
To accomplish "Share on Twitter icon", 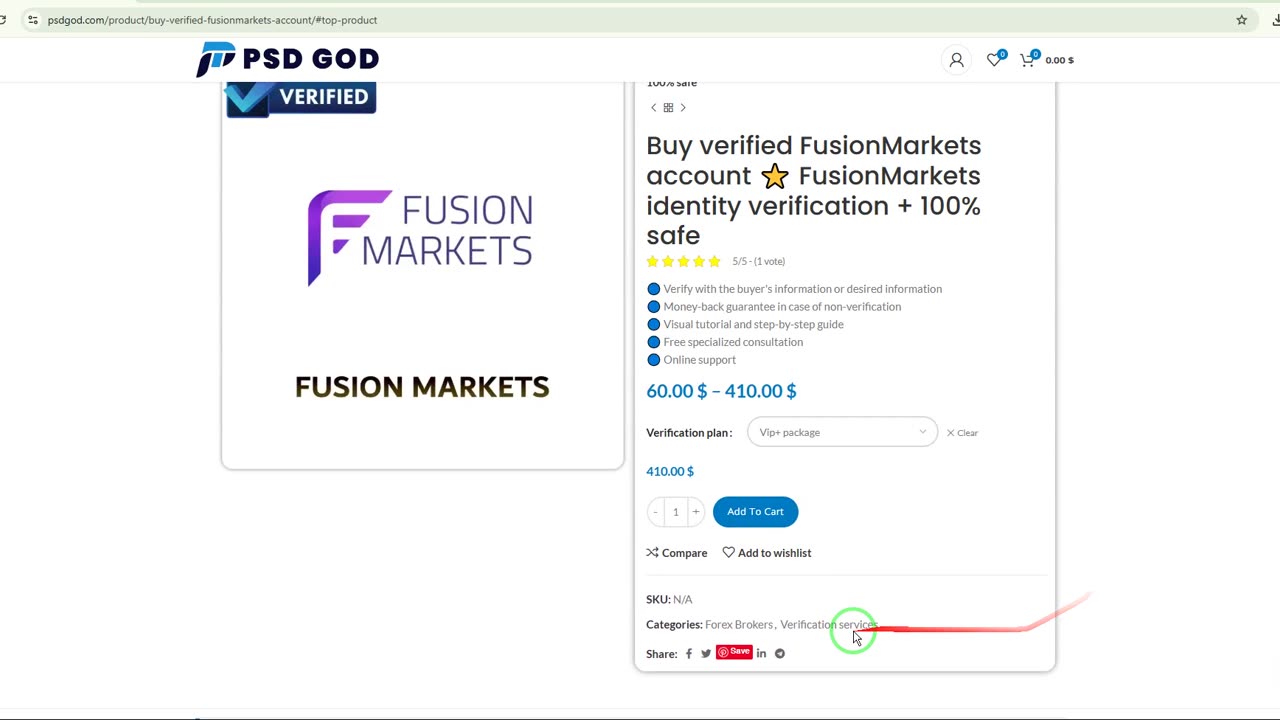I will click(x=706, y=654).
